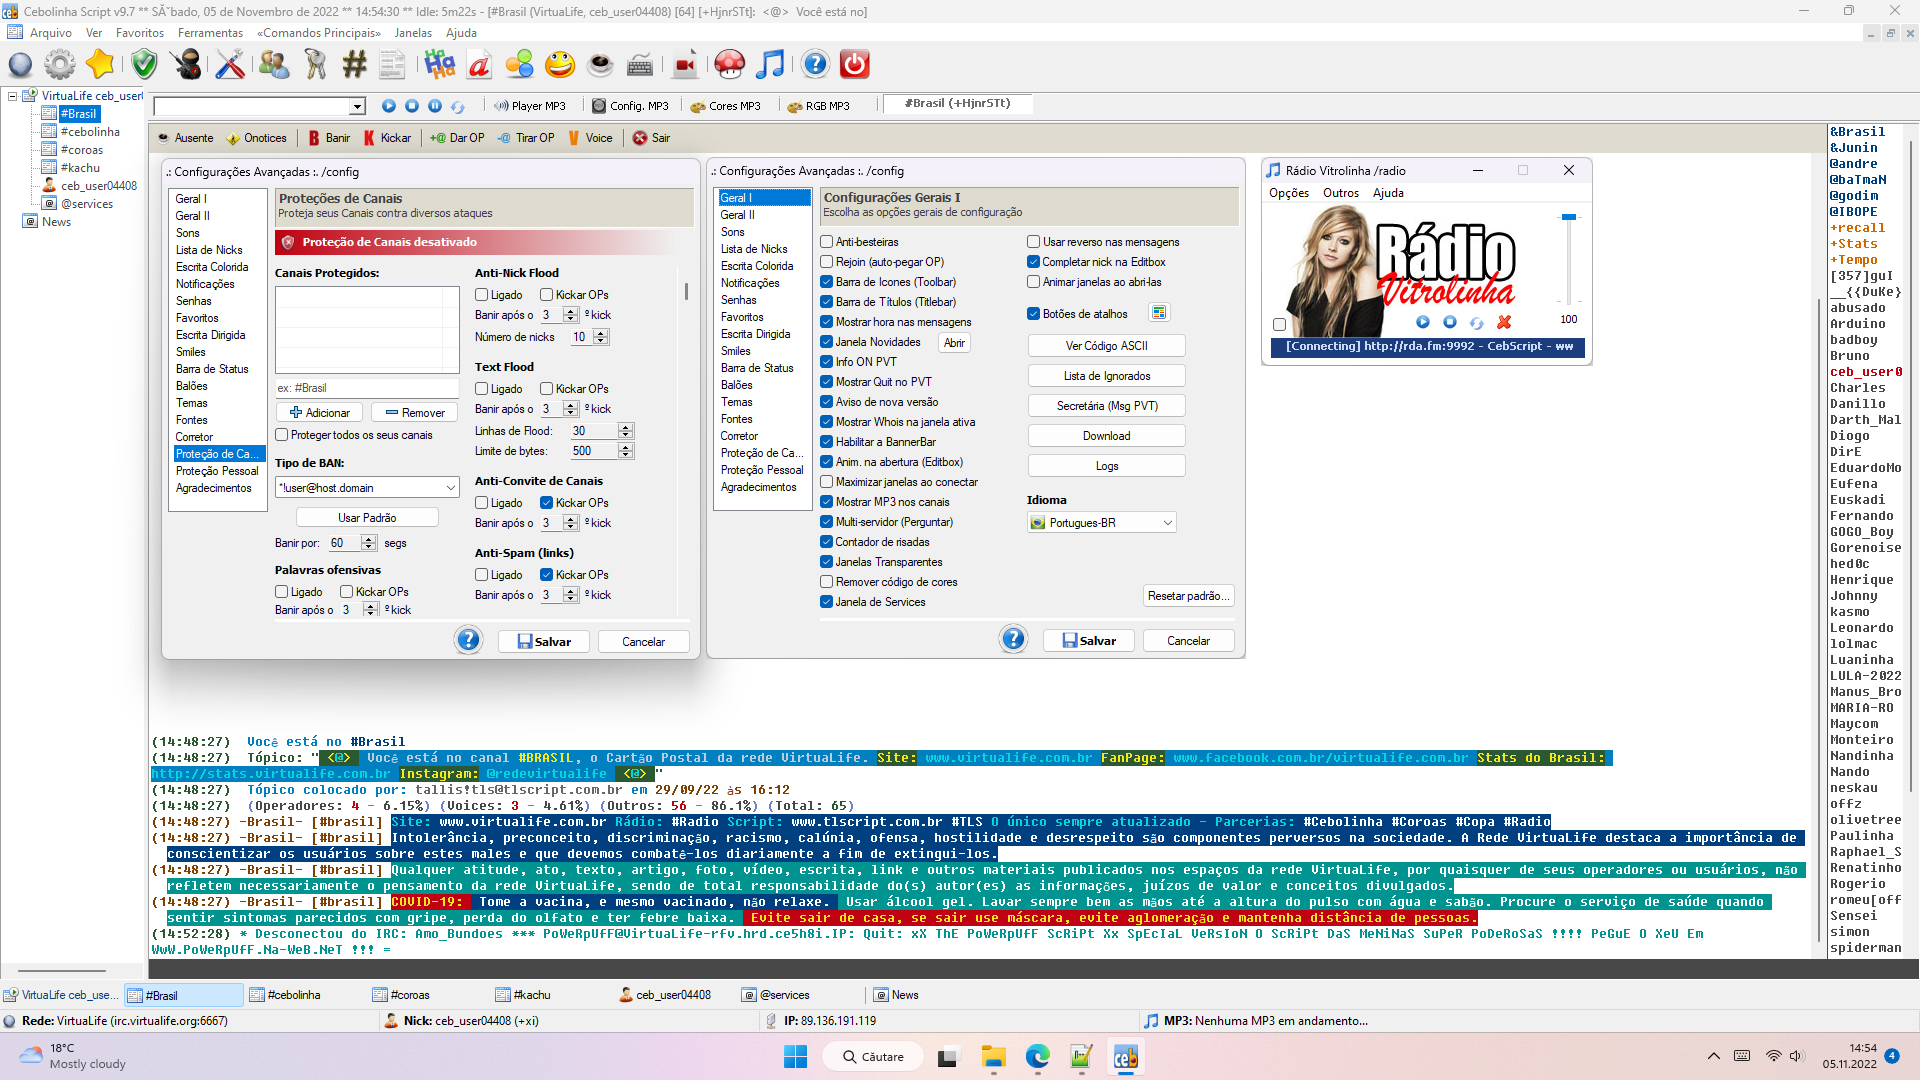Click the keys icon in toolbar
Image resolution: width=1920 pixels, height=1080 pixels.
click(x=316, y=65)
